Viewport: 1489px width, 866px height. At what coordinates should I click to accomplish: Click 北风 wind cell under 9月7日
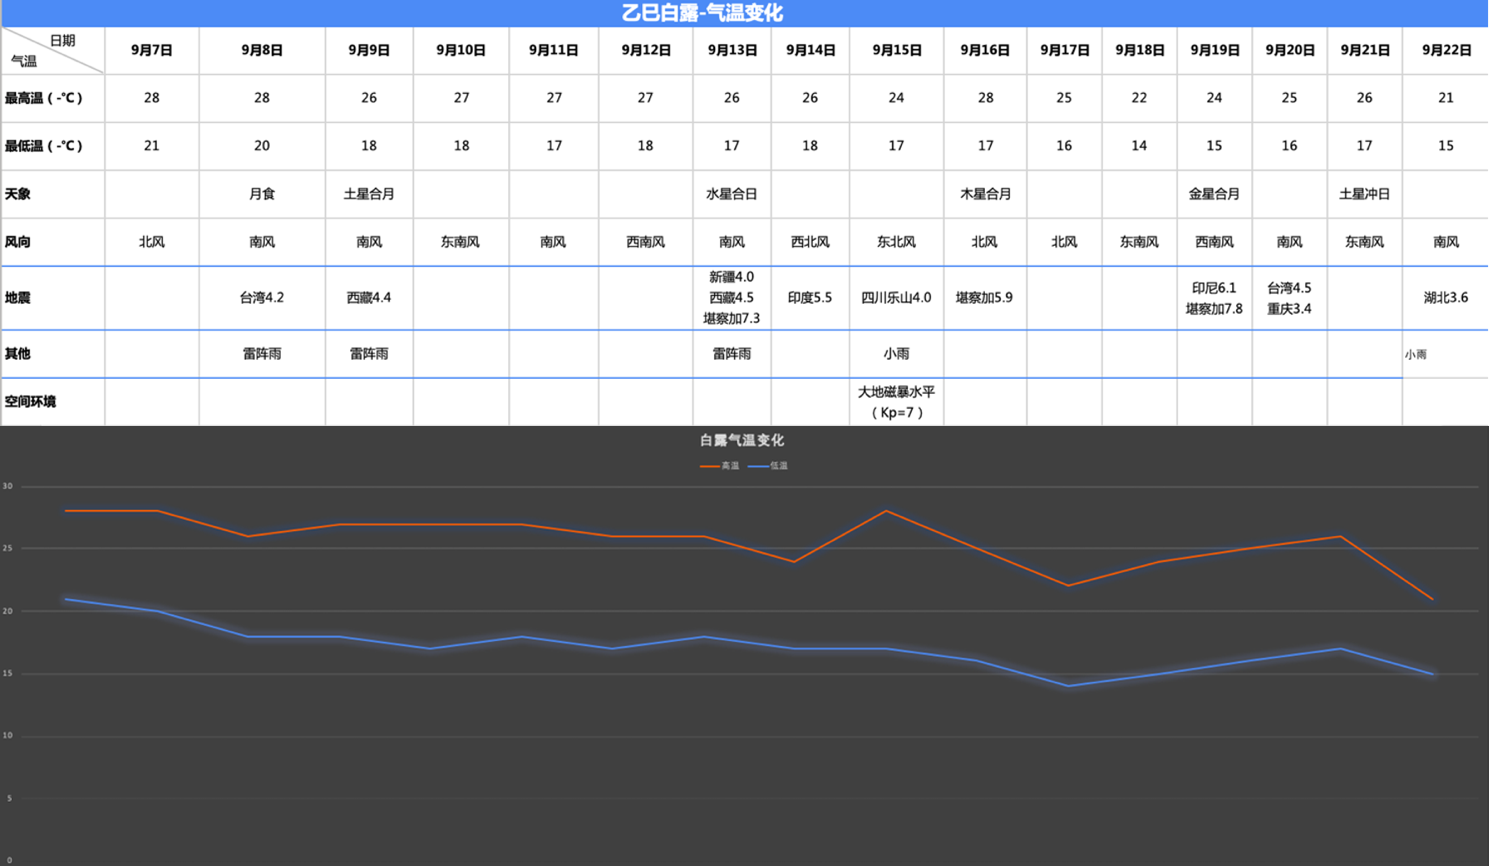click(x=152, y=242)
